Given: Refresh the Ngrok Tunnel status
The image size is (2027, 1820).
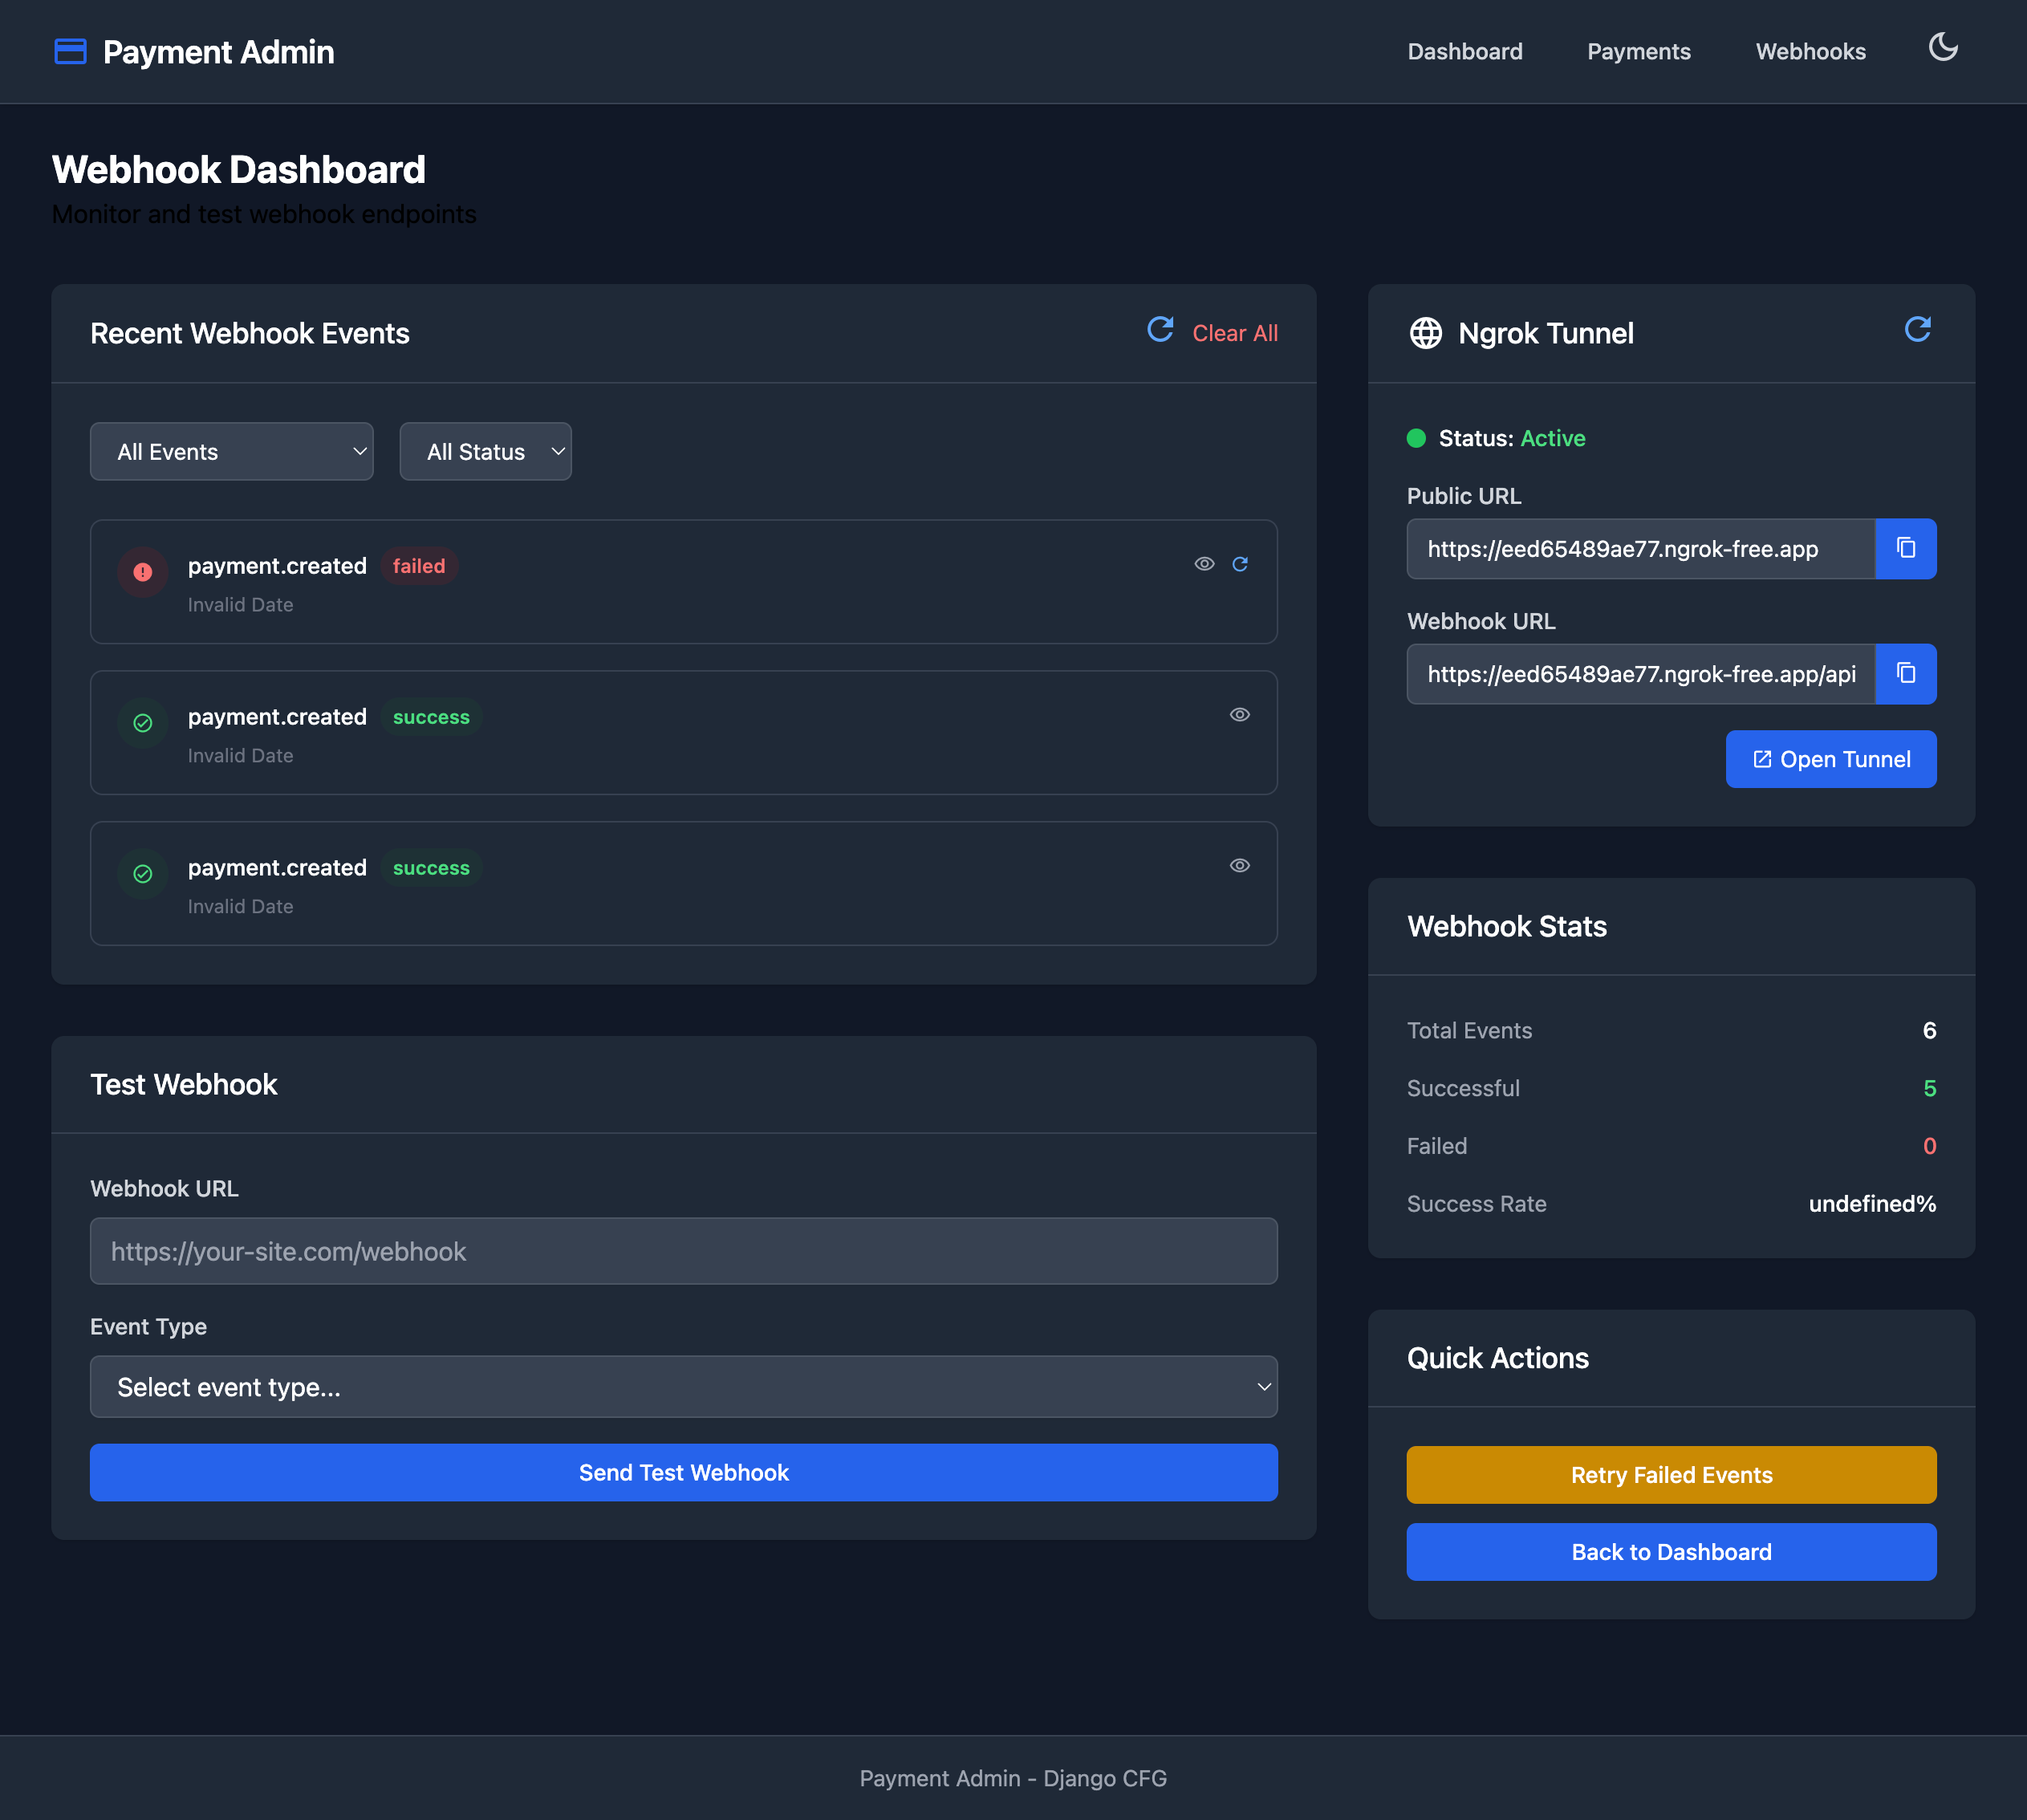Looking at the screenshot, I should (1917, 330).
